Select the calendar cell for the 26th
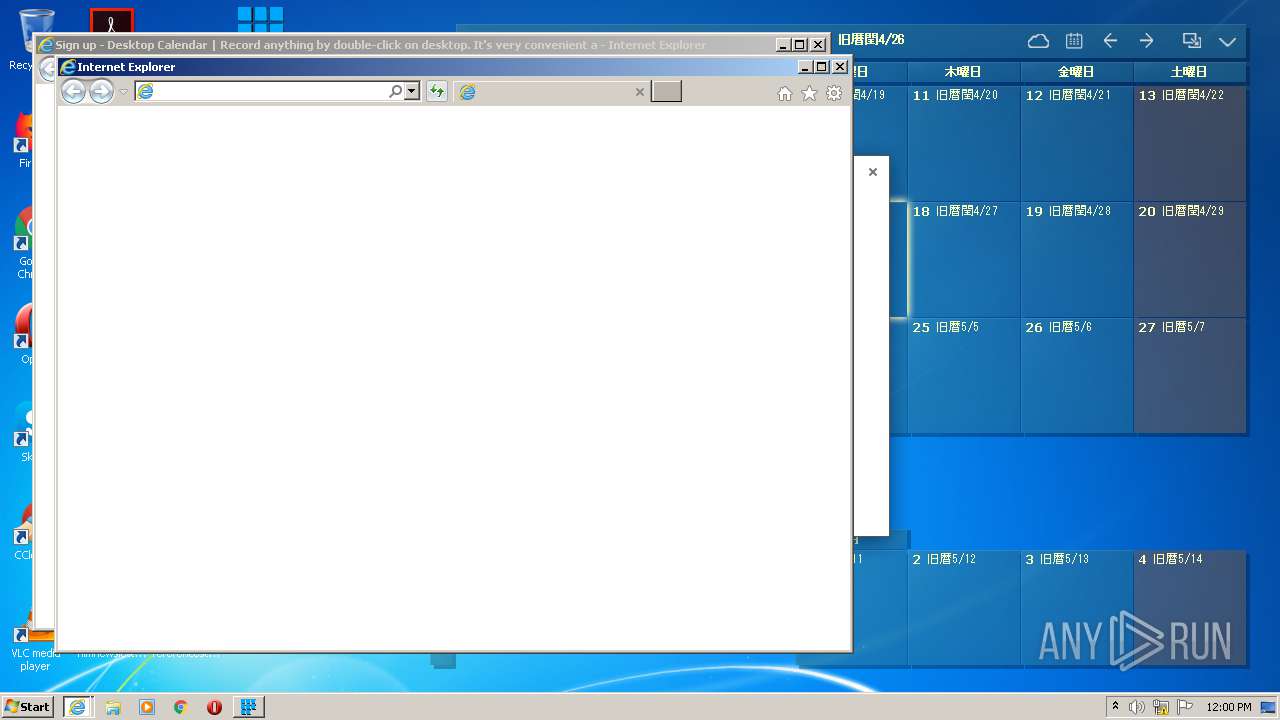This screenshot has height=720, width=1280. (1077, 376)
